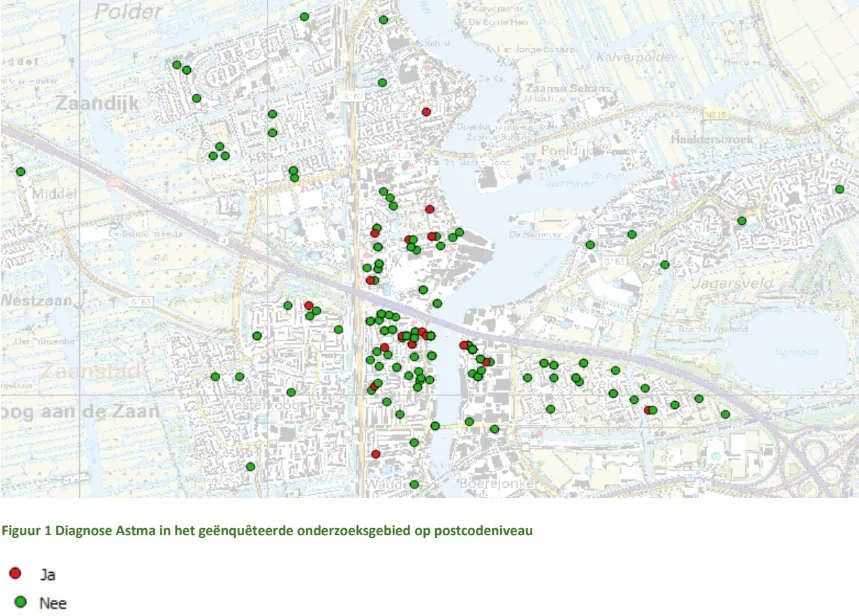Click the red Ja legend dot
This screenshot has height=616, width=859.
[x=16, y=574]
